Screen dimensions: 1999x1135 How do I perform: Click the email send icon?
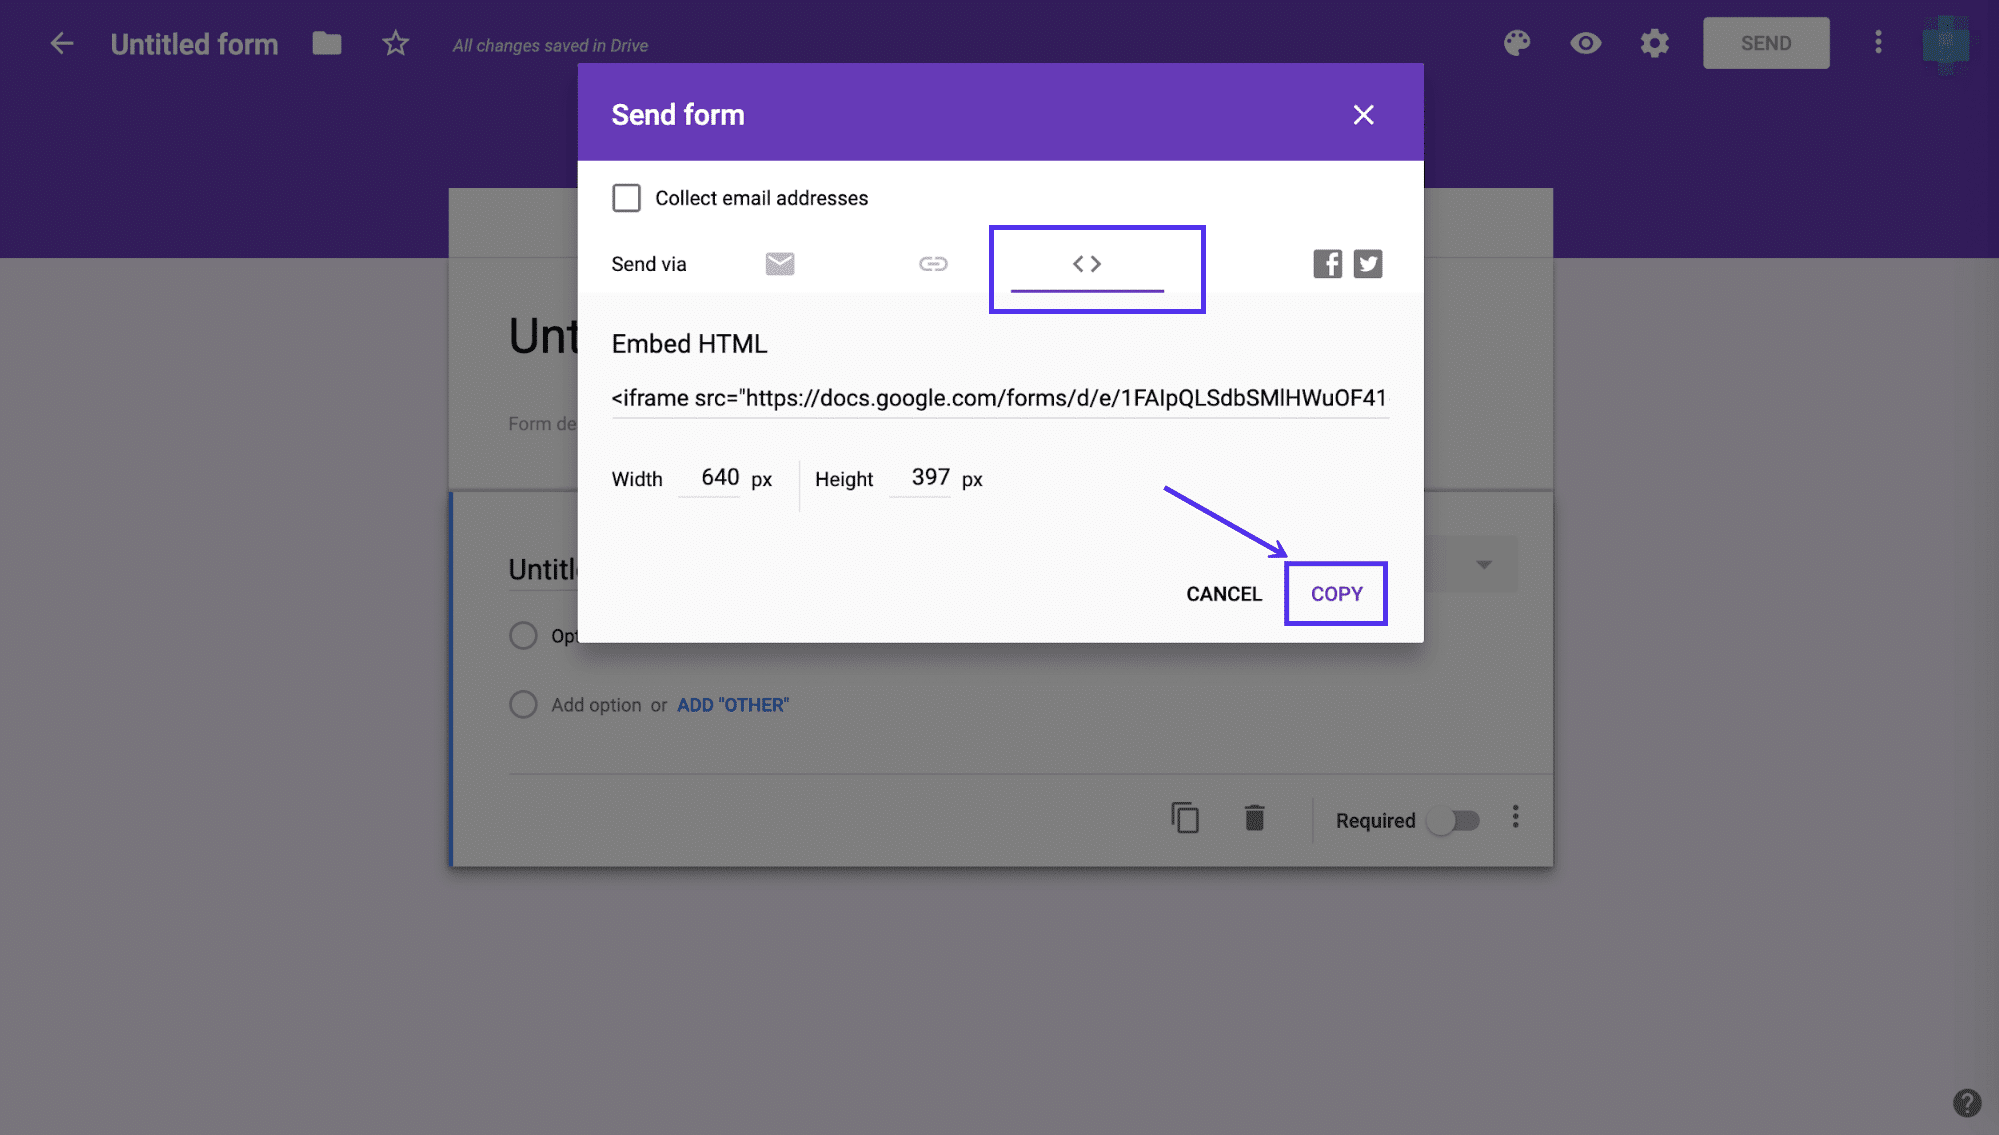click(780, 262)
